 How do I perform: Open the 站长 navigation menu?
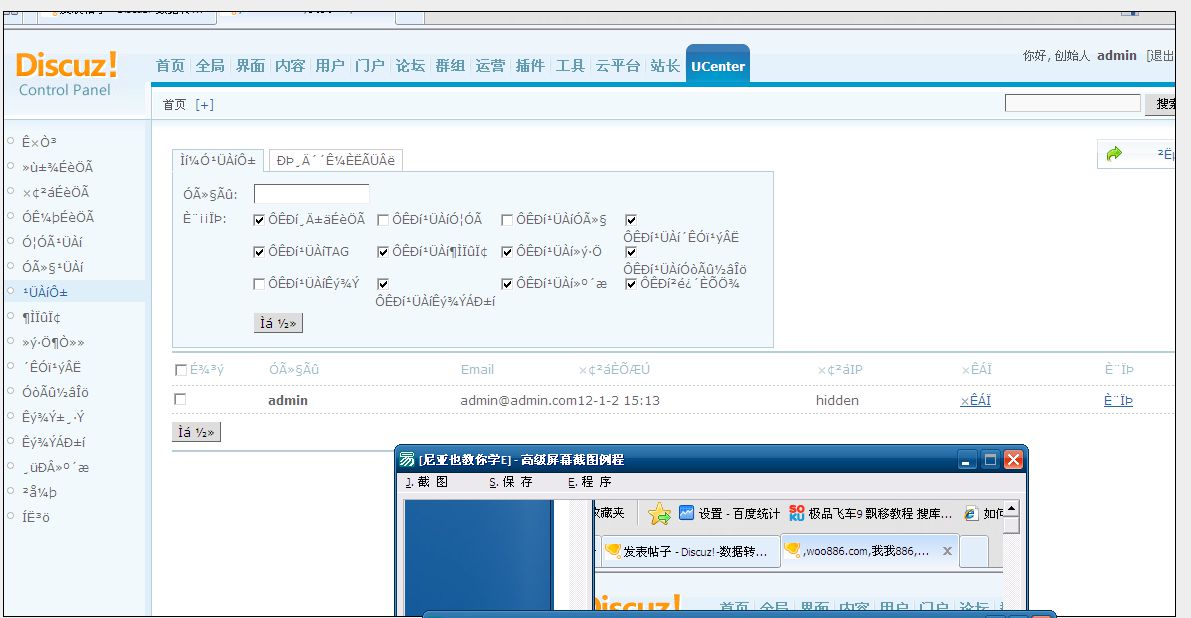click(665, 66)
